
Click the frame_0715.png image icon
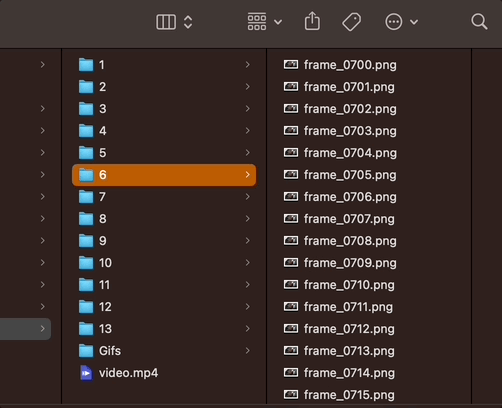[x=291, y=395]
